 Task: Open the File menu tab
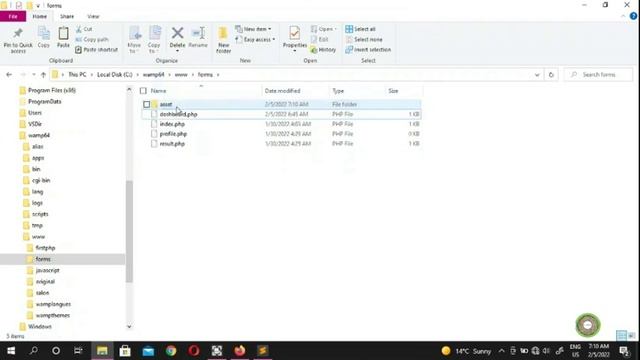pyautogui.click(x=13, y=16)
